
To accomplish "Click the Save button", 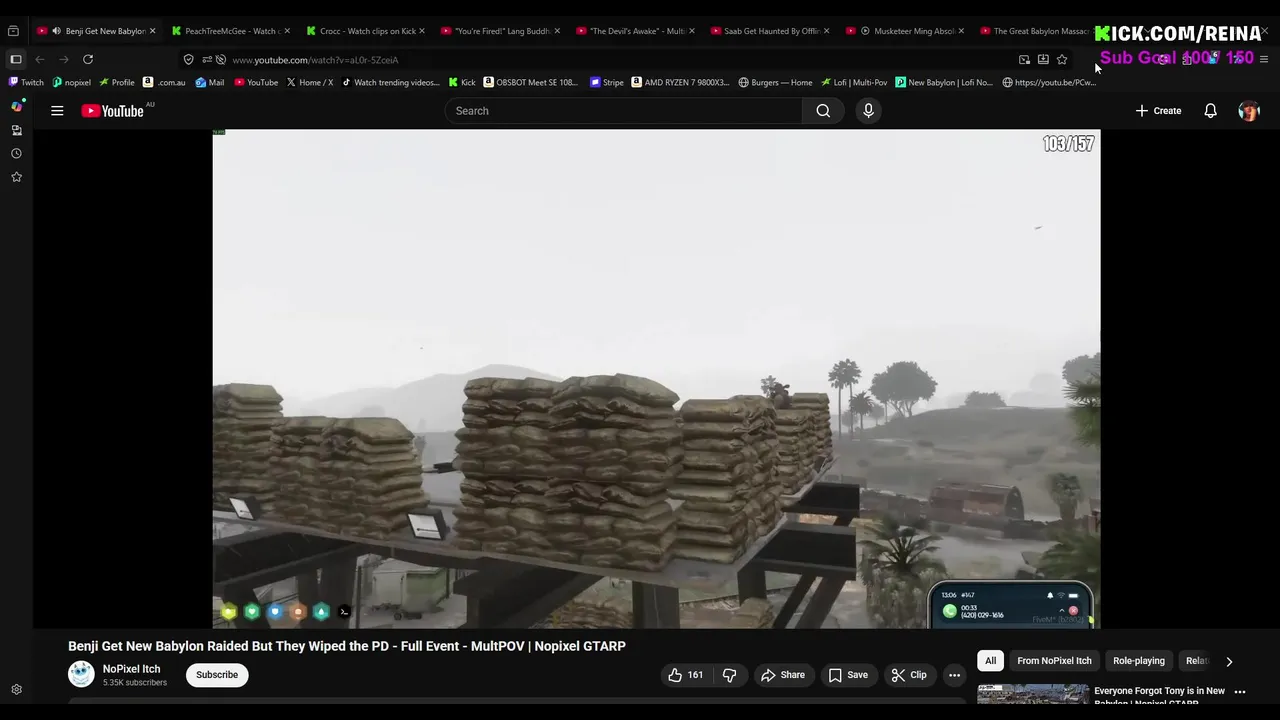I will pyautogui.click(x=847, y=675).
